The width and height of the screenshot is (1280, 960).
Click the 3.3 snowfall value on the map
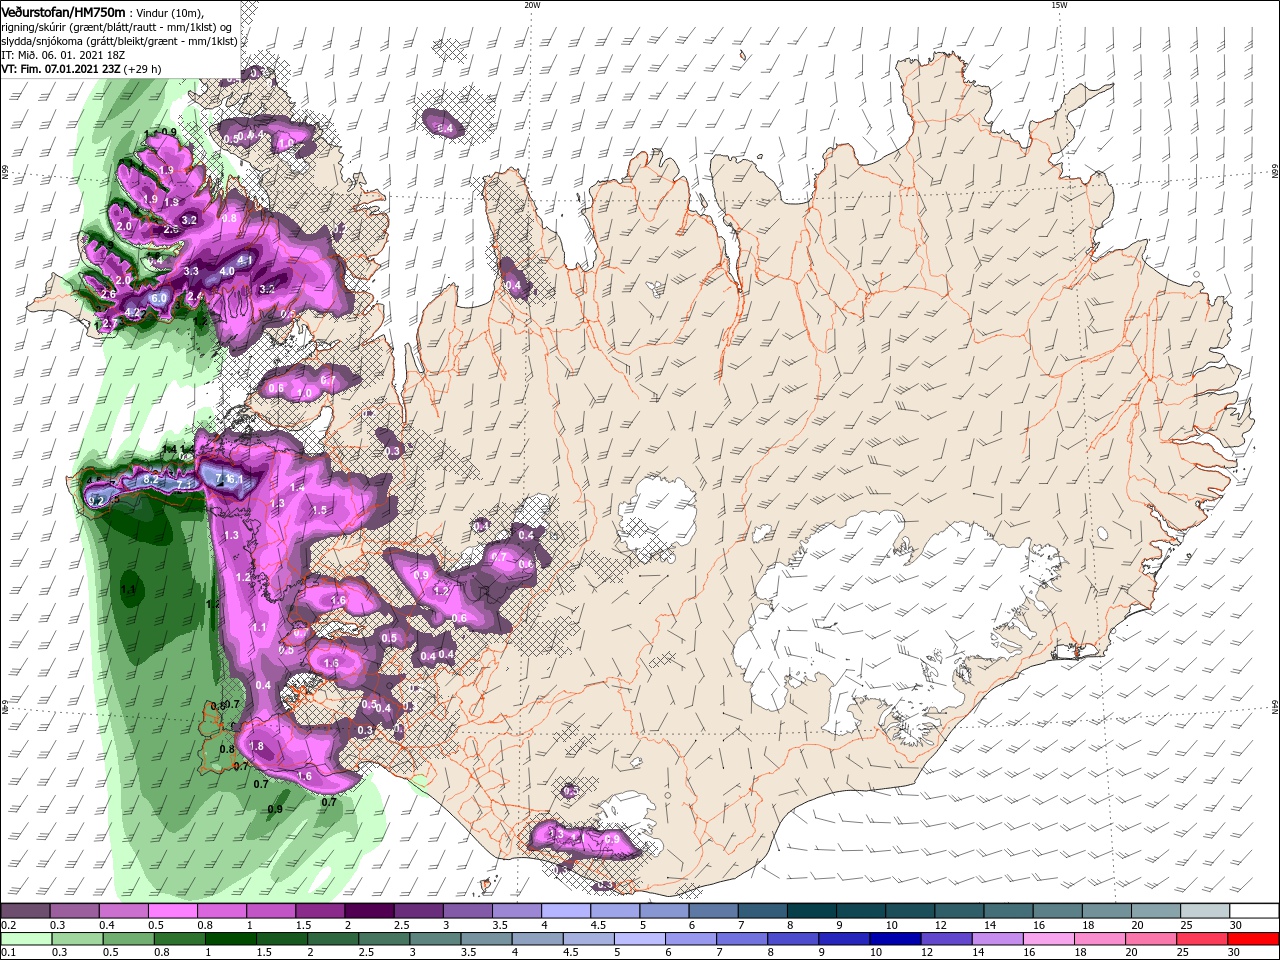[x=192, y=271]
